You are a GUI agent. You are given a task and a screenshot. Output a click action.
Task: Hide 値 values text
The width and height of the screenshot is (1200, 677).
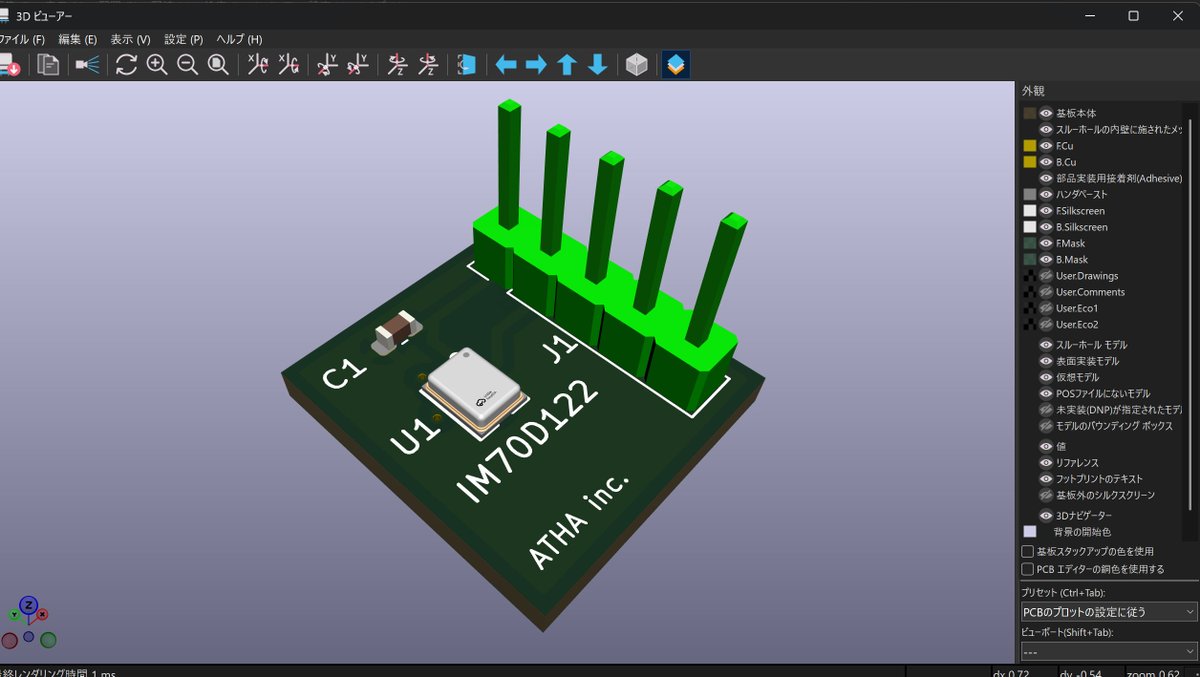tap(1046, 446)
